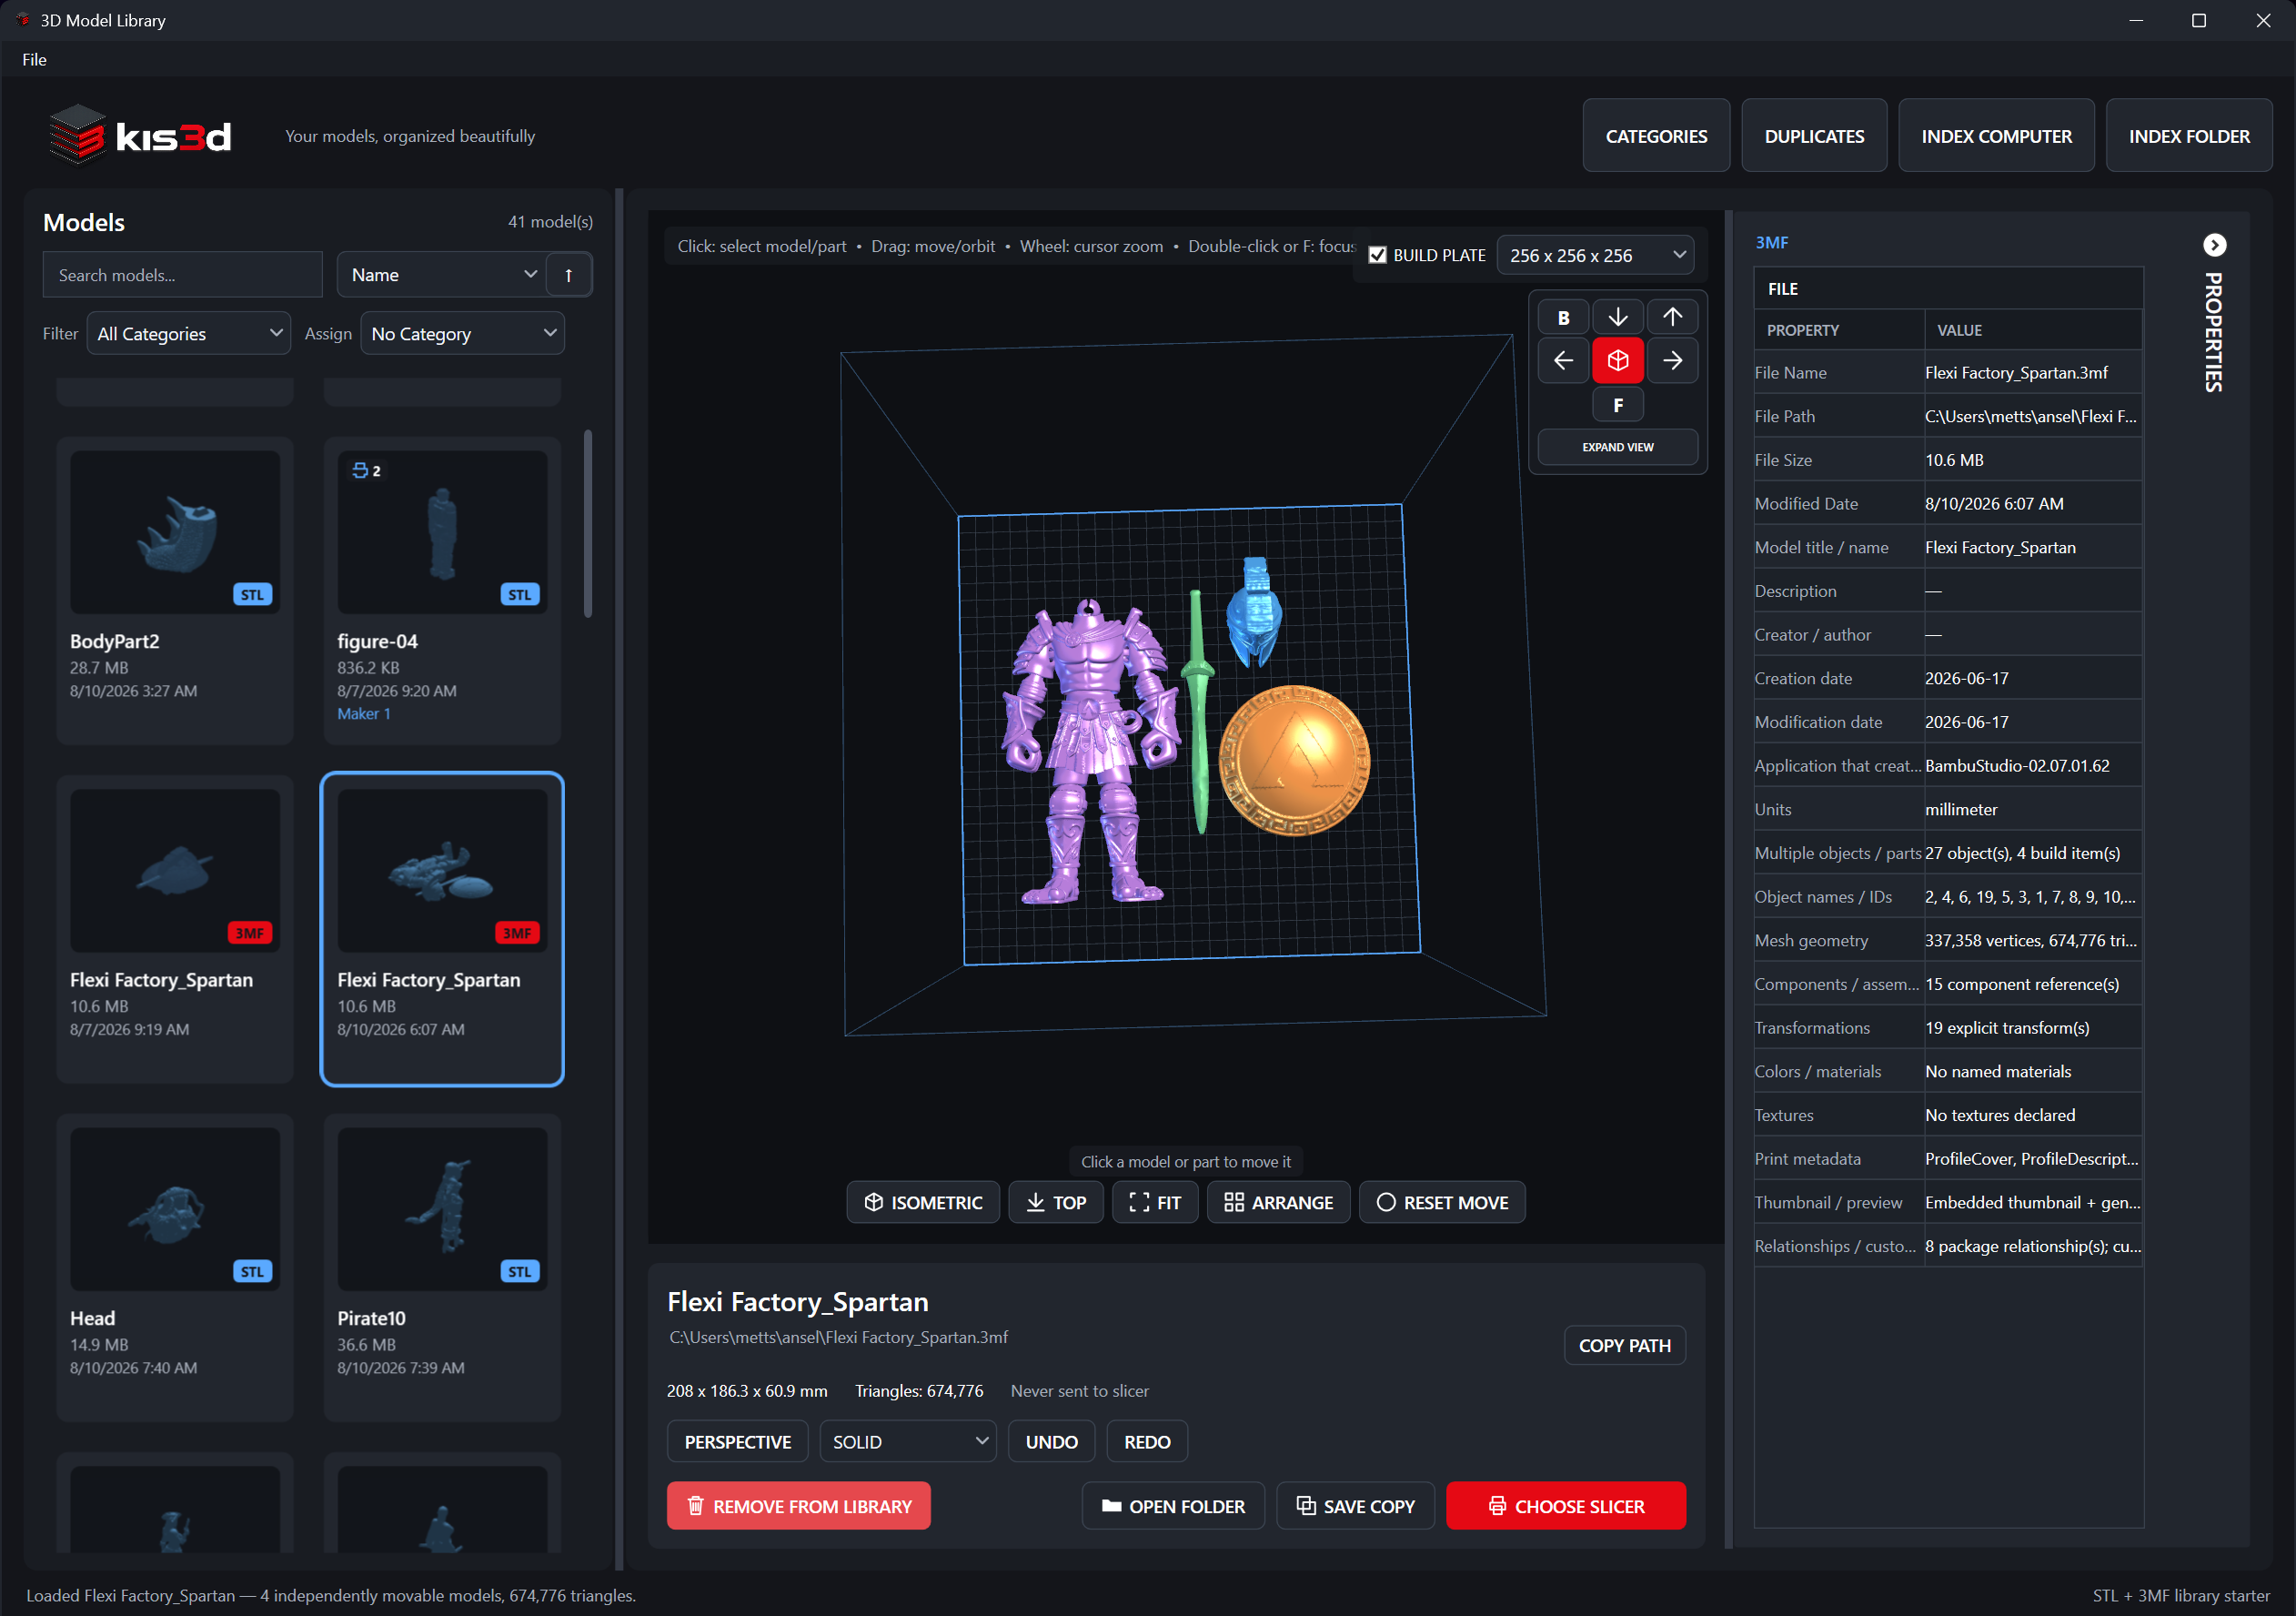Click the 'Never sent to slicer' status text
Image resolution: width=2296 pixels, height=1616 pixels.
tap(1079, 1391)
